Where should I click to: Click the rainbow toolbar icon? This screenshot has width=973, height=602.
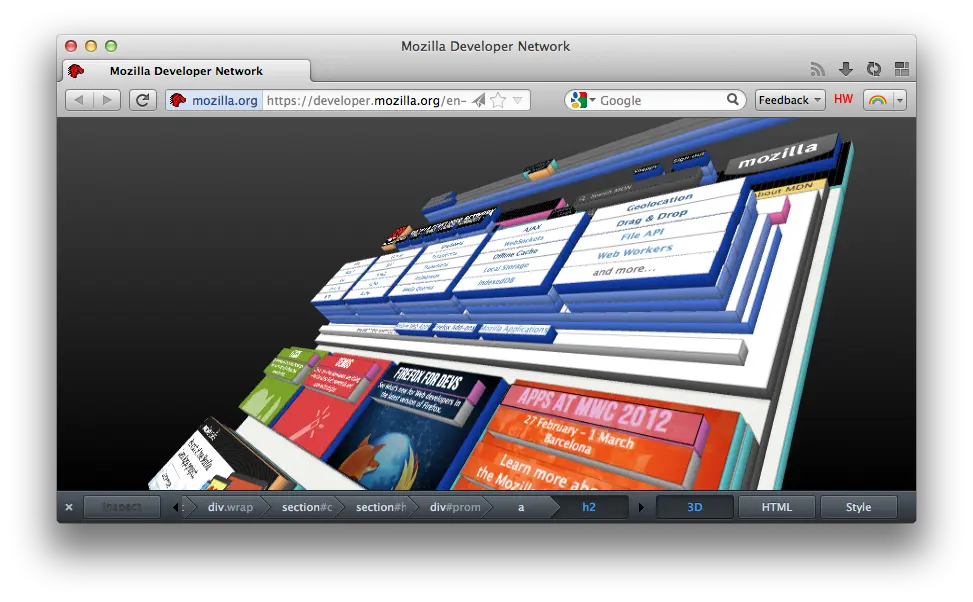pyautogui.click(x=878, y=100)
